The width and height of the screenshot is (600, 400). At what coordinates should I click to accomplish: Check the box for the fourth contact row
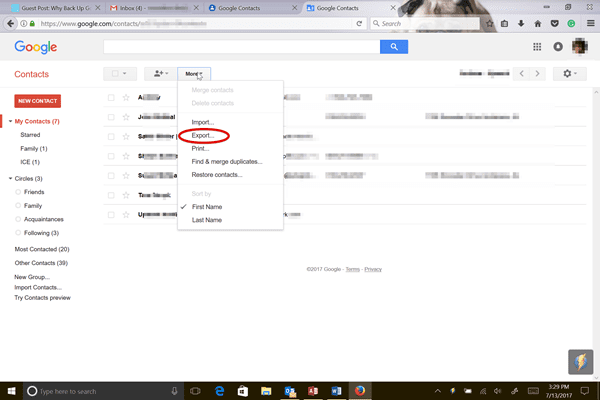click(111, 156)
